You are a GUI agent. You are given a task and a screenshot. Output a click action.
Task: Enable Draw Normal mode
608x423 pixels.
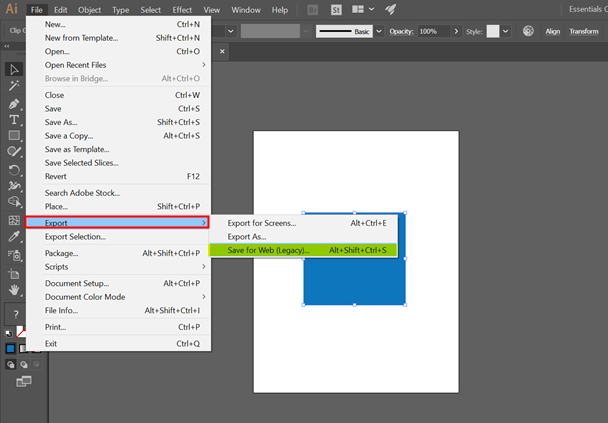tap(10, 364)
